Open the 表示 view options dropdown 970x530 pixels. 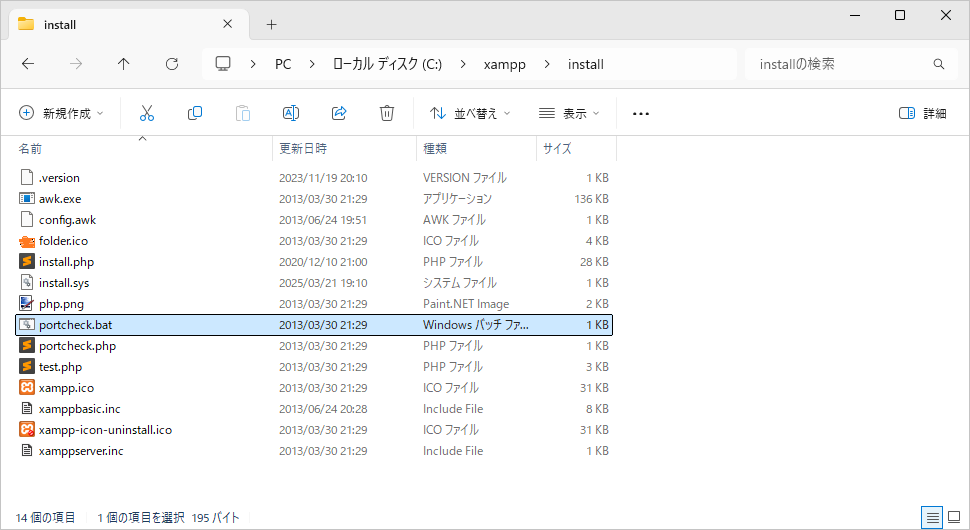(x=569, y=113)
